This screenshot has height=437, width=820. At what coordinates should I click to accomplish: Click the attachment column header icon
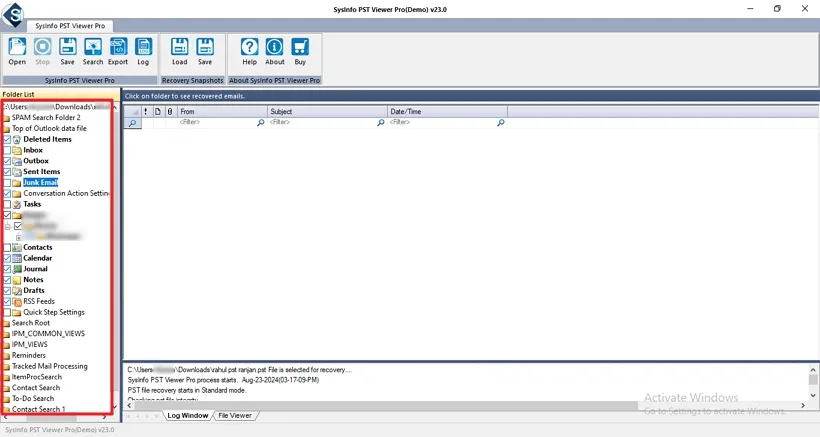tap(170, 111)
